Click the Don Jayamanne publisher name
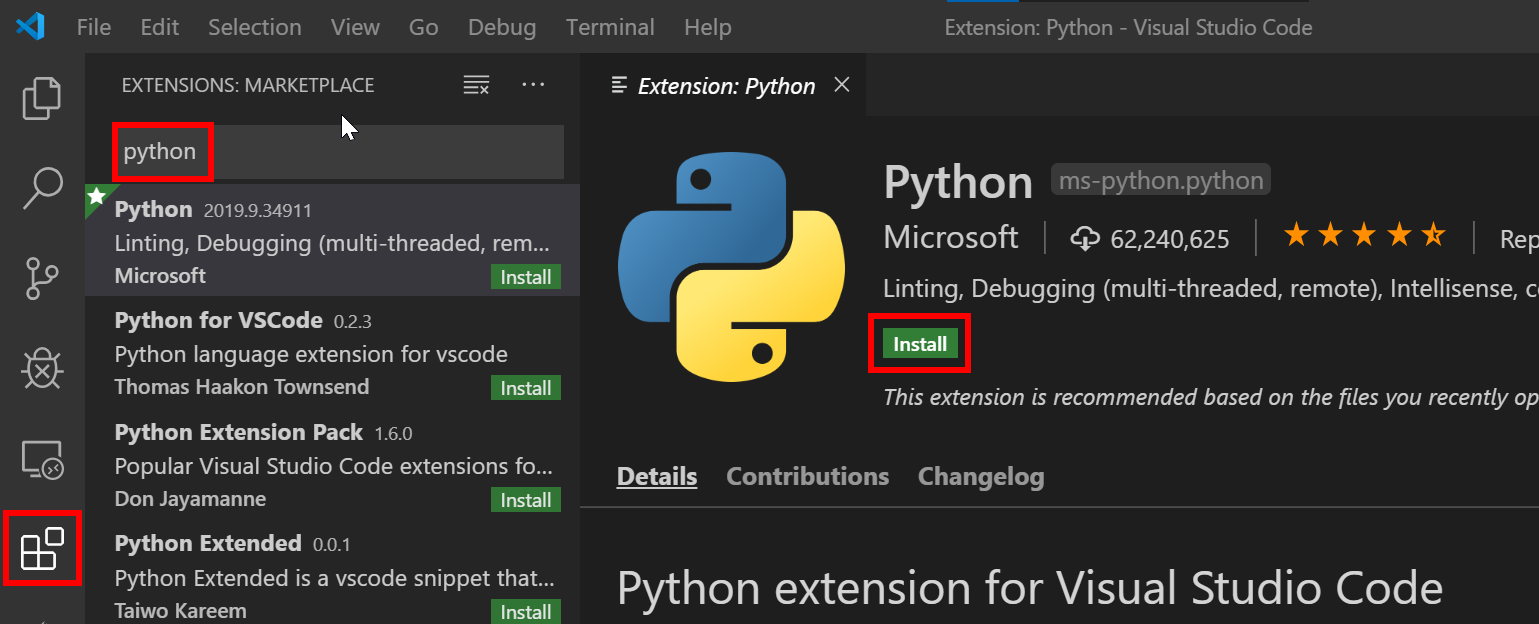 190,499
